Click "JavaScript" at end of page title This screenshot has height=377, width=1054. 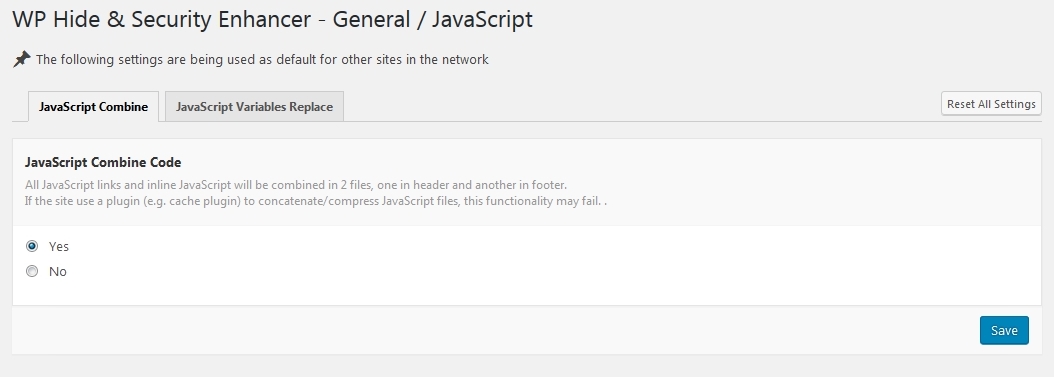(482, 19)
